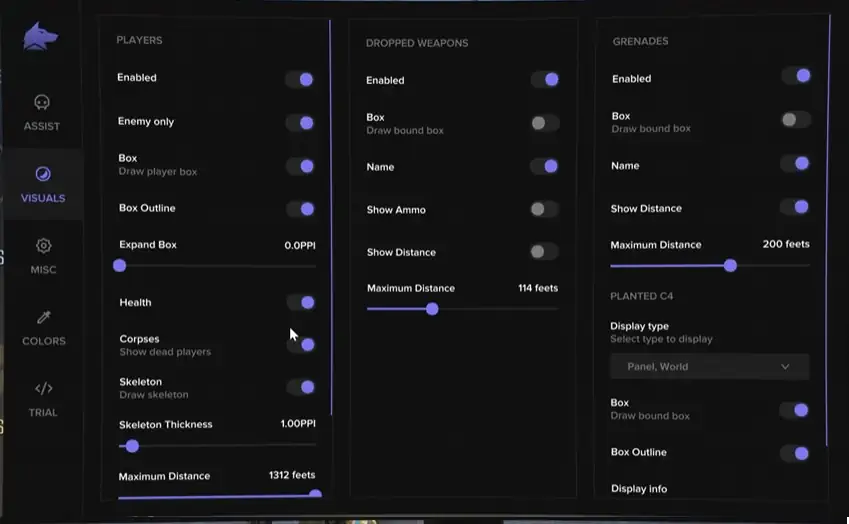Click Dropped Weapons Maximum Distance slider handle

pos(432,309)
